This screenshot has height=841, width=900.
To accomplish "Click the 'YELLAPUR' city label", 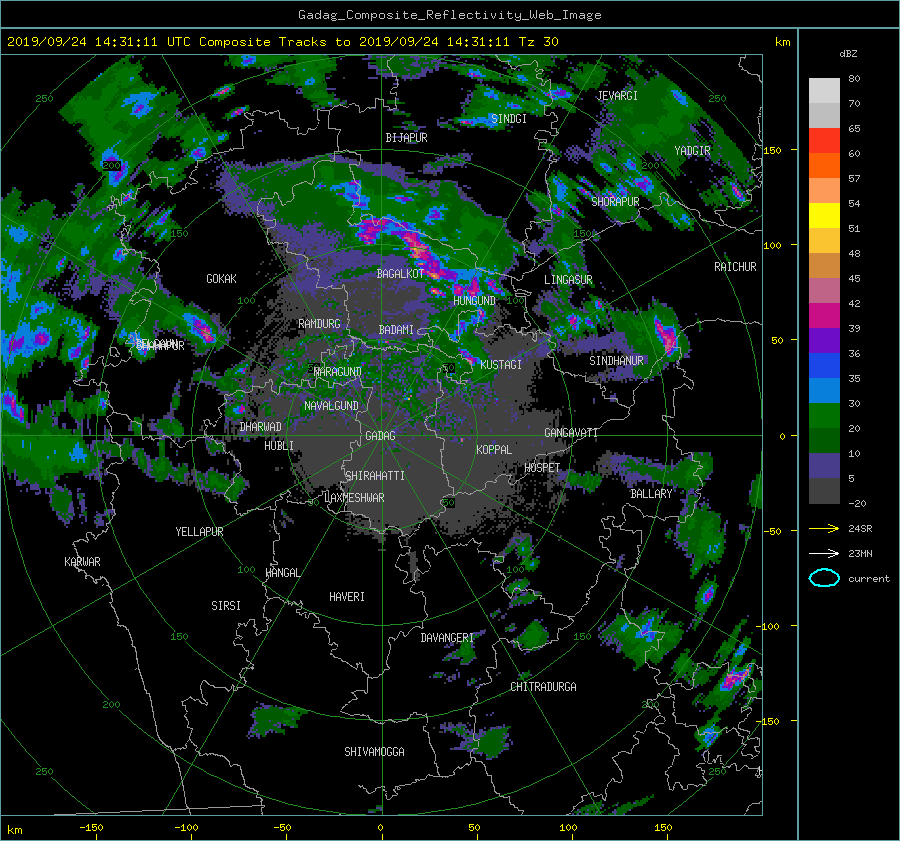I will (x=199, y=532).
